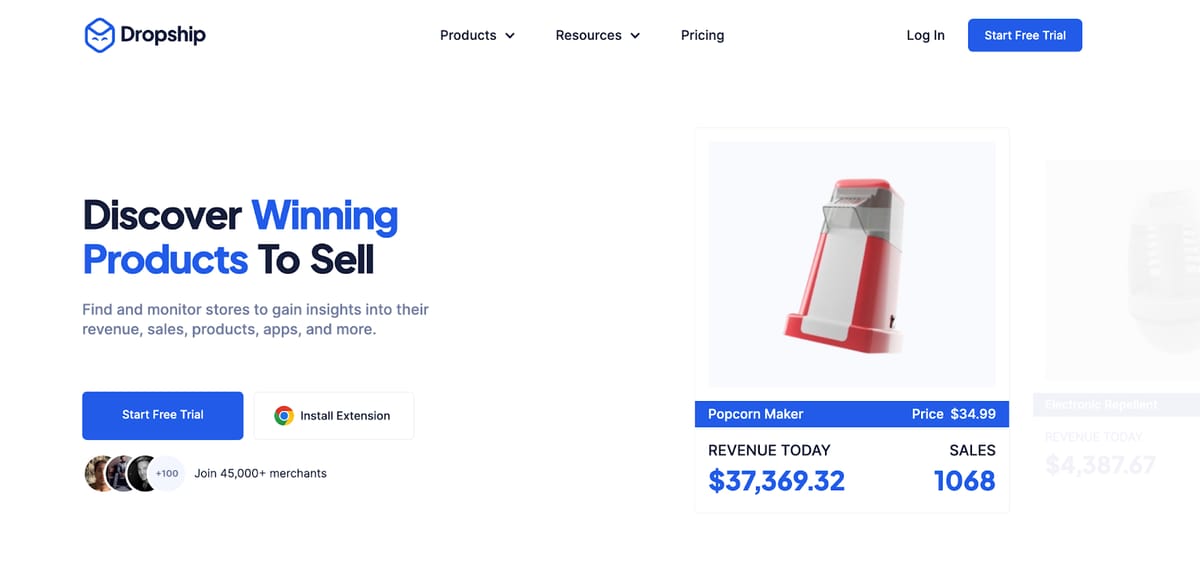Viewport: 1200px width, 566px height.
Task: Click the +100 merchants avatar badge
Action: pyautogui.click(x=167, y=473)
